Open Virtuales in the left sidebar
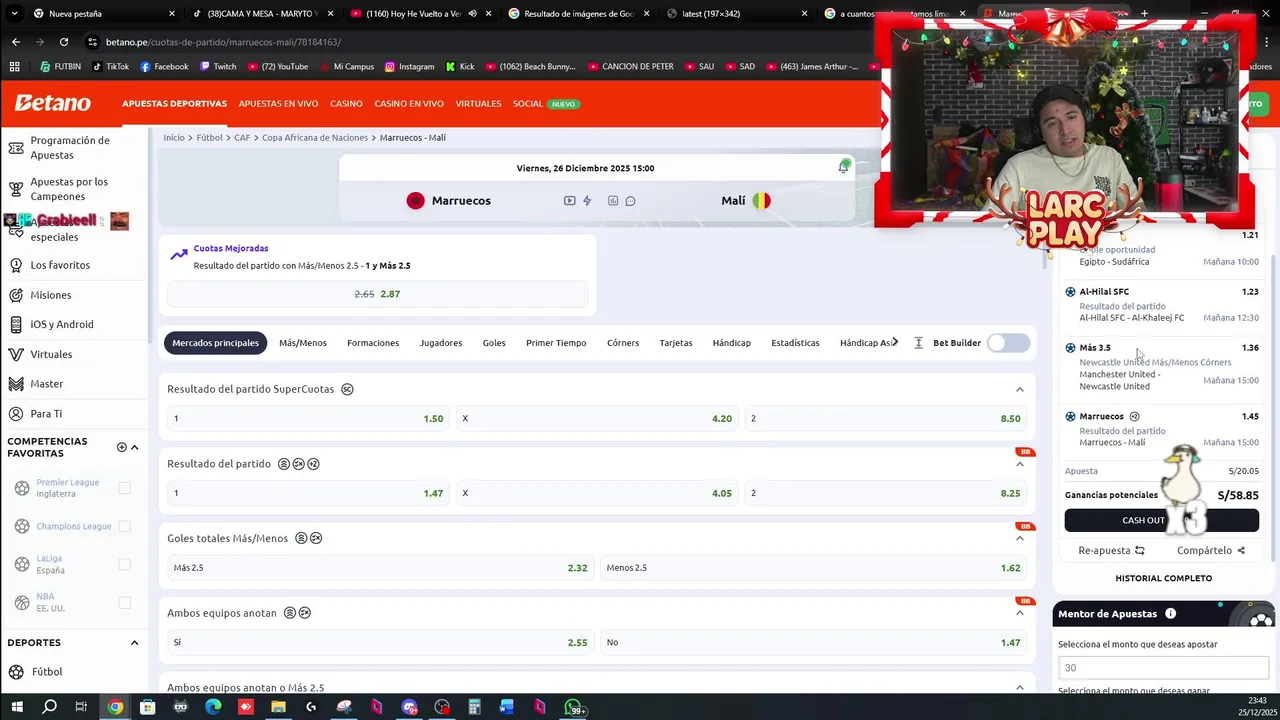 (51, 354)
